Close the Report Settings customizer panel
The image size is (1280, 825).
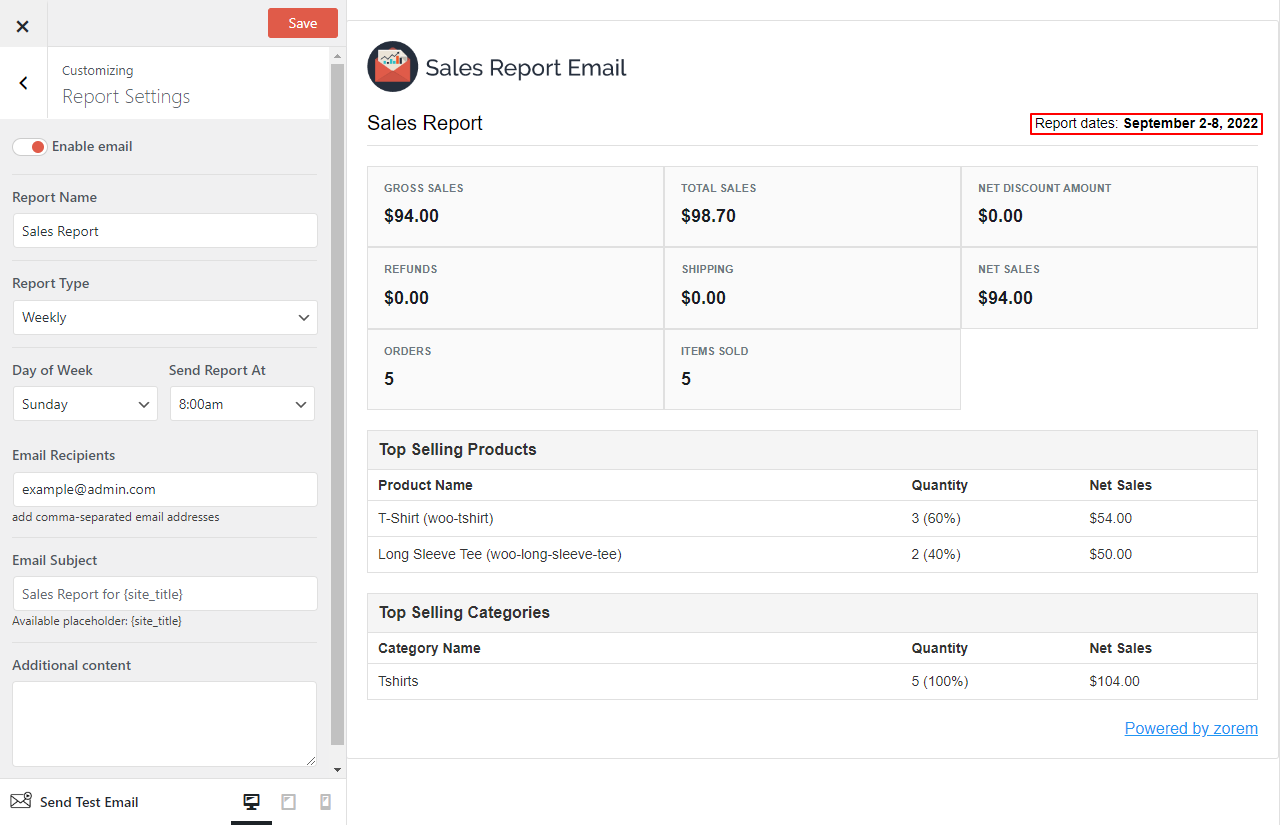coord(22,26)
